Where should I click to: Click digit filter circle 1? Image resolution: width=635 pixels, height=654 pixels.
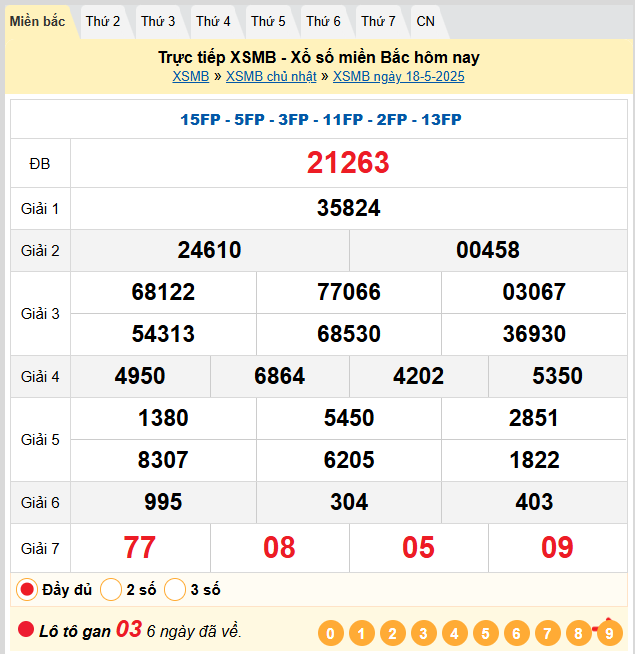click(x=361, y=634)
